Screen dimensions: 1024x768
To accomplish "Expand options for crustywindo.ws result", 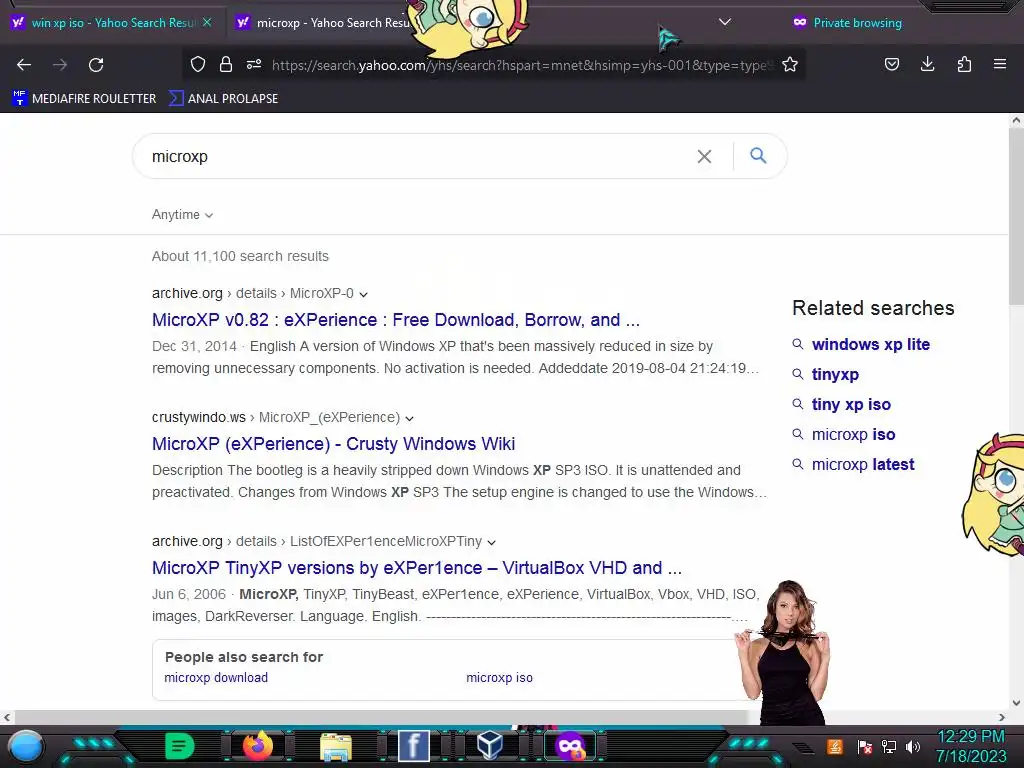I will click(x=409, y=418).
